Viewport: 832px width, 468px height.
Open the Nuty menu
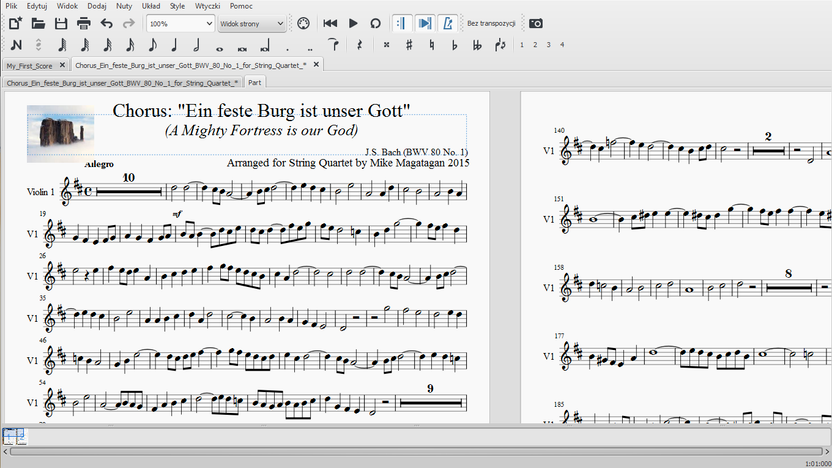click(124, 6)
